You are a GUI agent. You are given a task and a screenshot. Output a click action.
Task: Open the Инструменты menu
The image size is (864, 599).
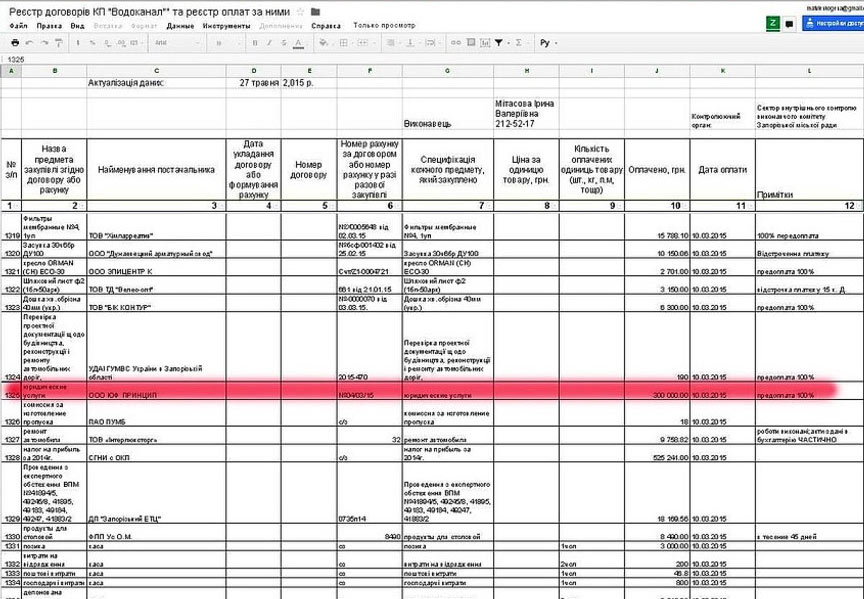(x=226, y=26)
